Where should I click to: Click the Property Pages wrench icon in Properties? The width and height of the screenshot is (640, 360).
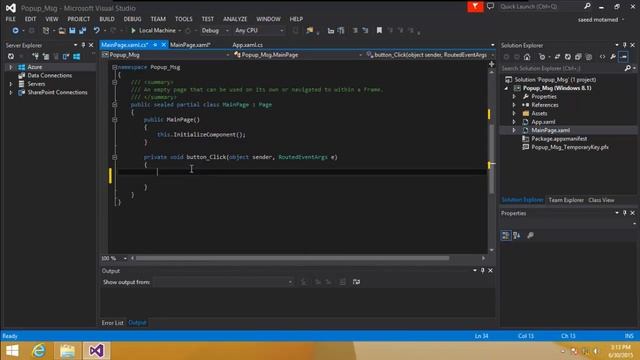[x=530, y=236]
